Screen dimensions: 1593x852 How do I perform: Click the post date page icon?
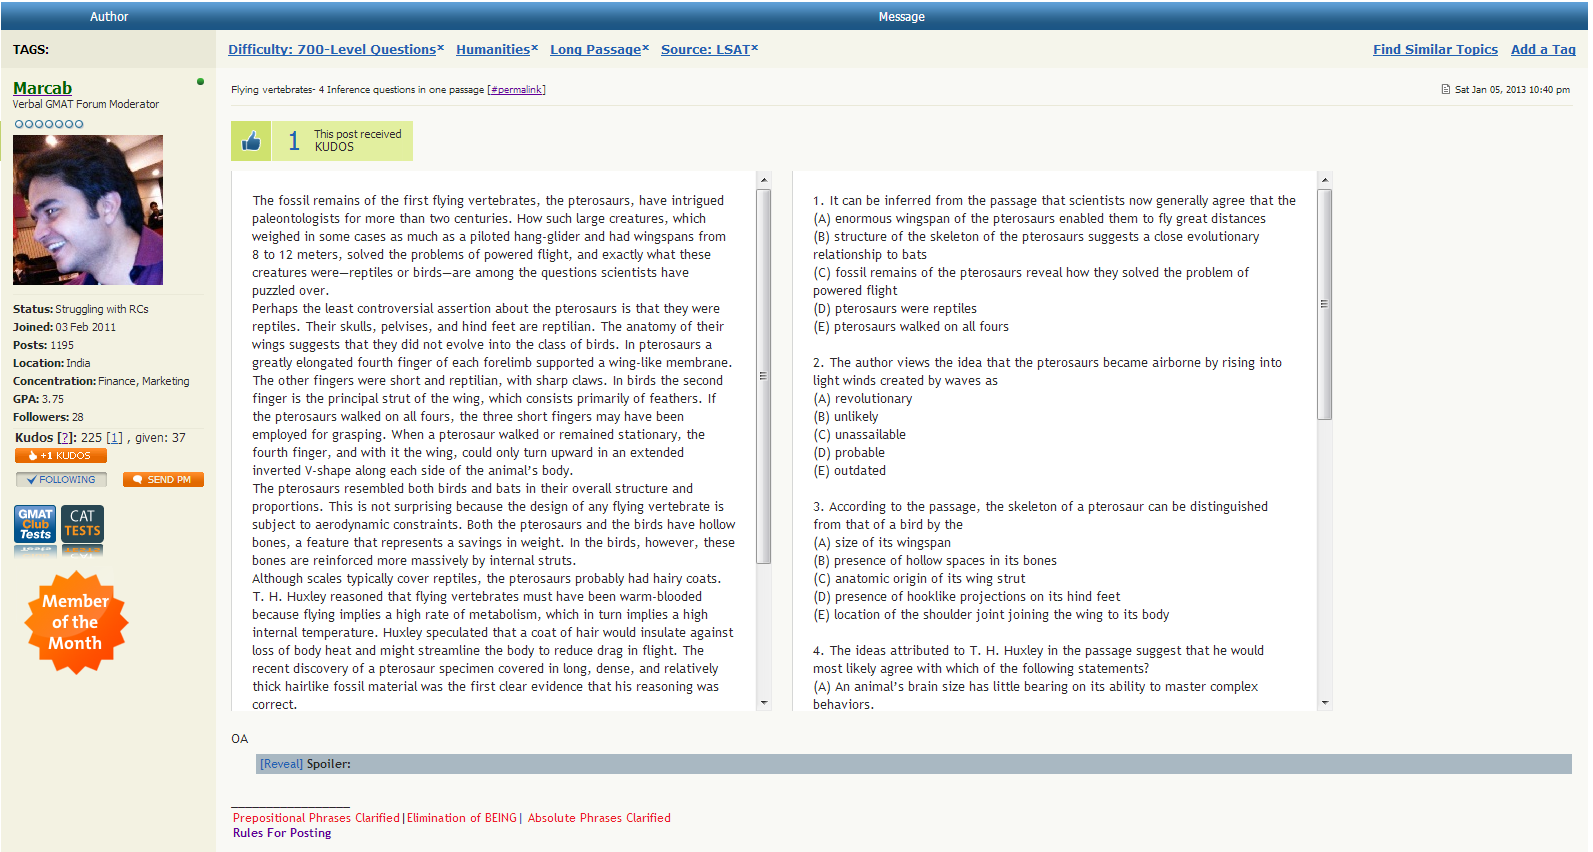(1446, 89)
